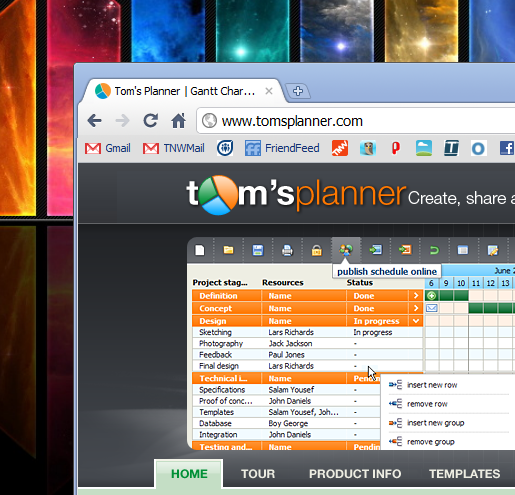Click the Technical group header
Screen dimensions: 515x495
click(x=223, y=379)
